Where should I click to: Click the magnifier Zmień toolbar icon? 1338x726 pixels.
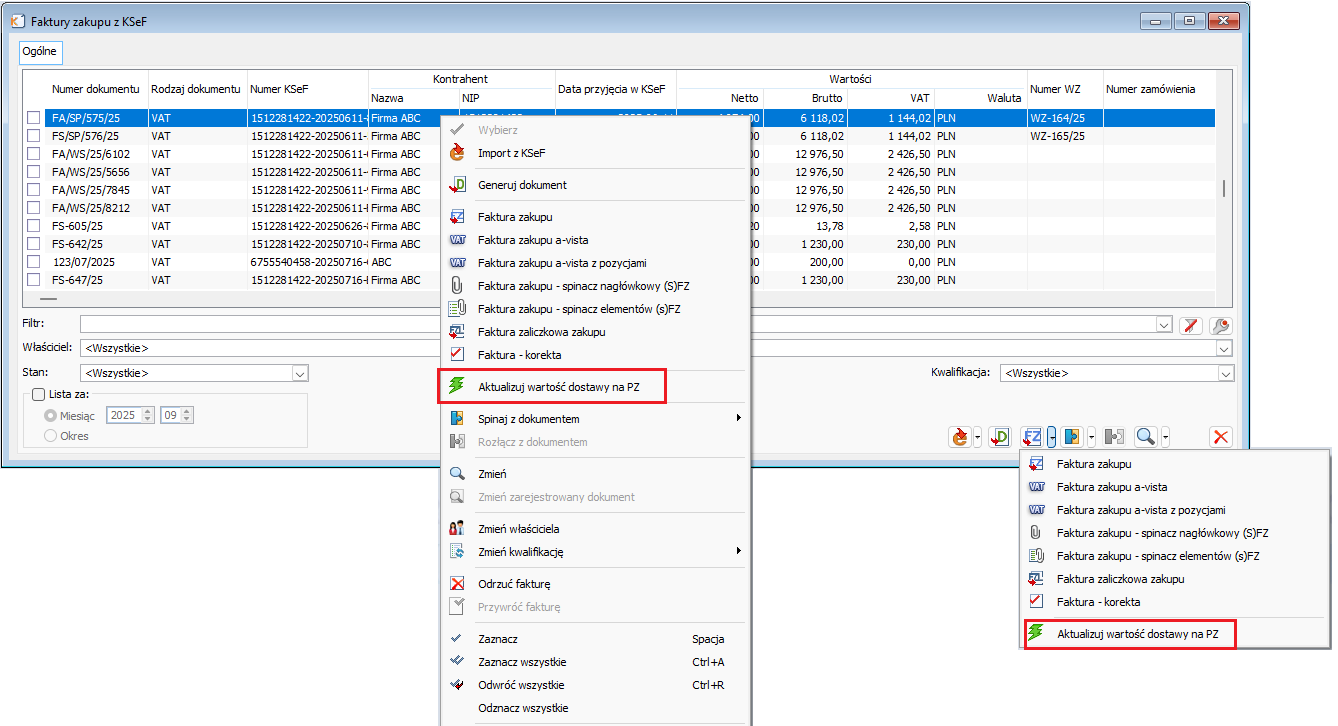point(1145,437)
